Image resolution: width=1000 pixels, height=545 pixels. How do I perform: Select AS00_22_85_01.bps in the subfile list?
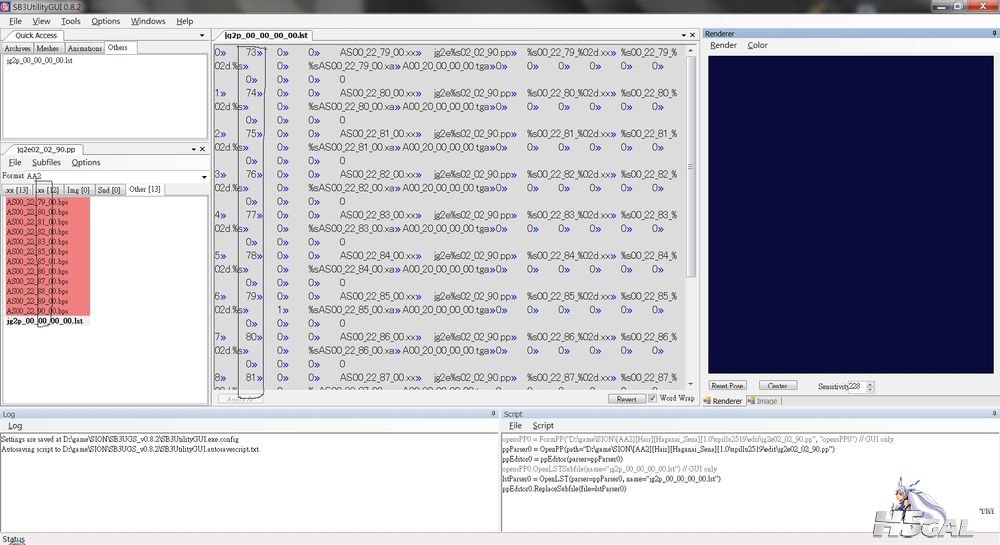tap(37, 261)
